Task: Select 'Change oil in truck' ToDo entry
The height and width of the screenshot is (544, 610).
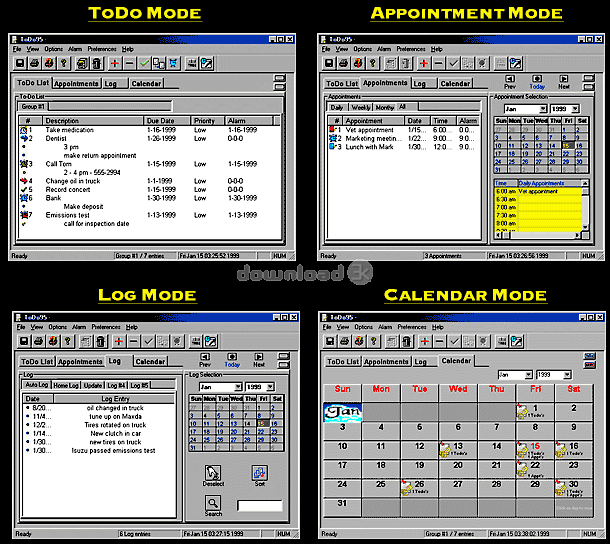Action: click(150, 181)
